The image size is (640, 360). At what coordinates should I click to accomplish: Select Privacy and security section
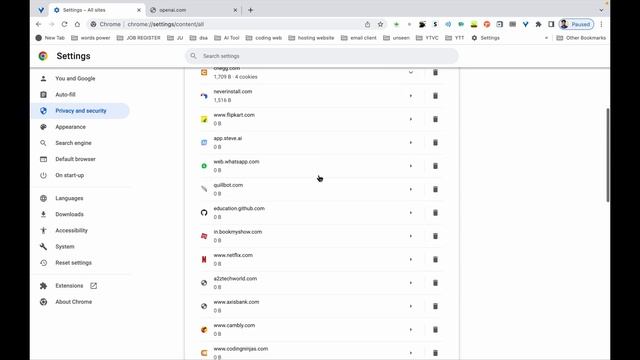80,111
